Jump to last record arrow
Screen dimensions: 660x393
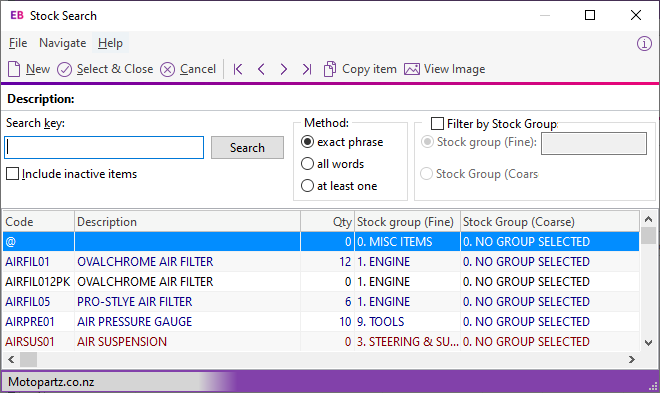click(x=307, y=69)
